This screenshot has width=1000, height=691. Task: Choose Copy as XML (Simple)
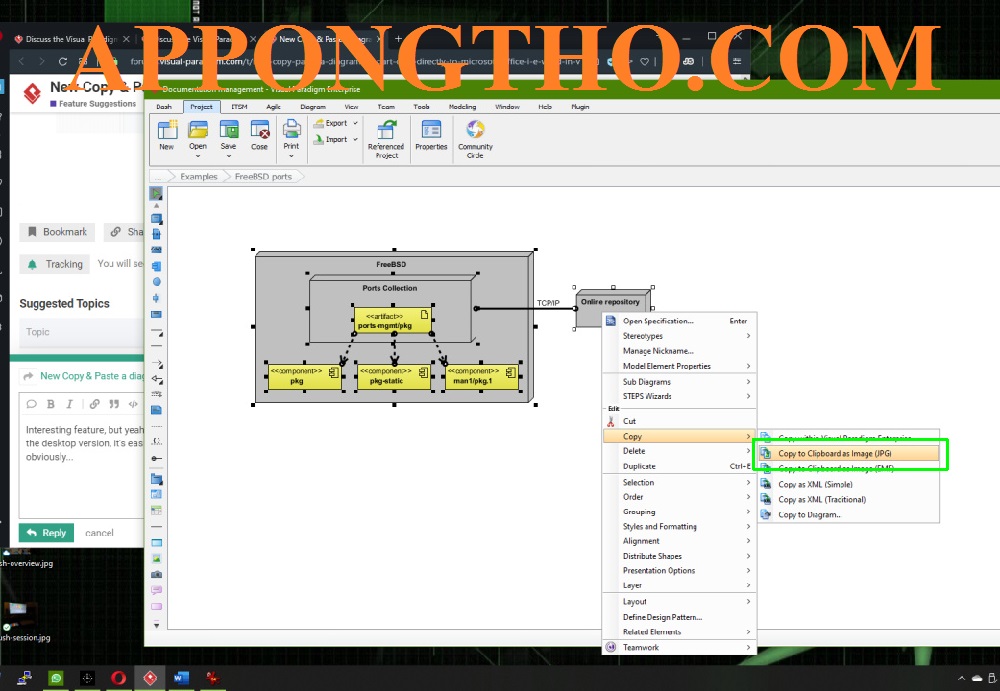[849, 484]
